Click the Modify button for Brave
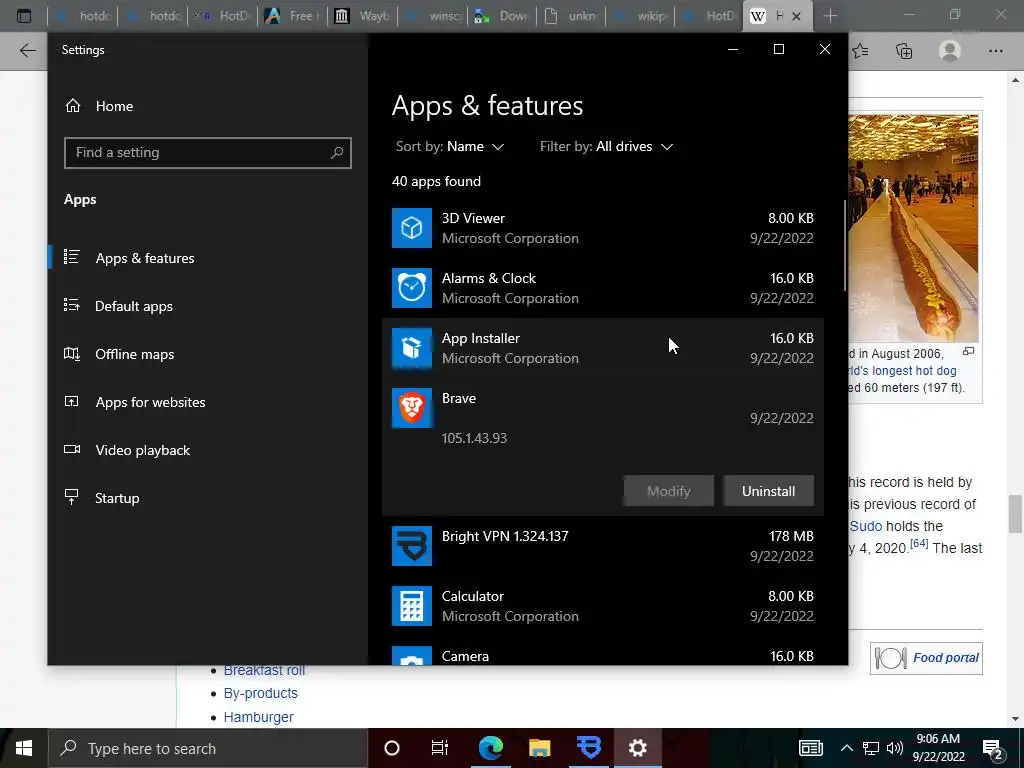1024x768 pixels. pos(669,491)
